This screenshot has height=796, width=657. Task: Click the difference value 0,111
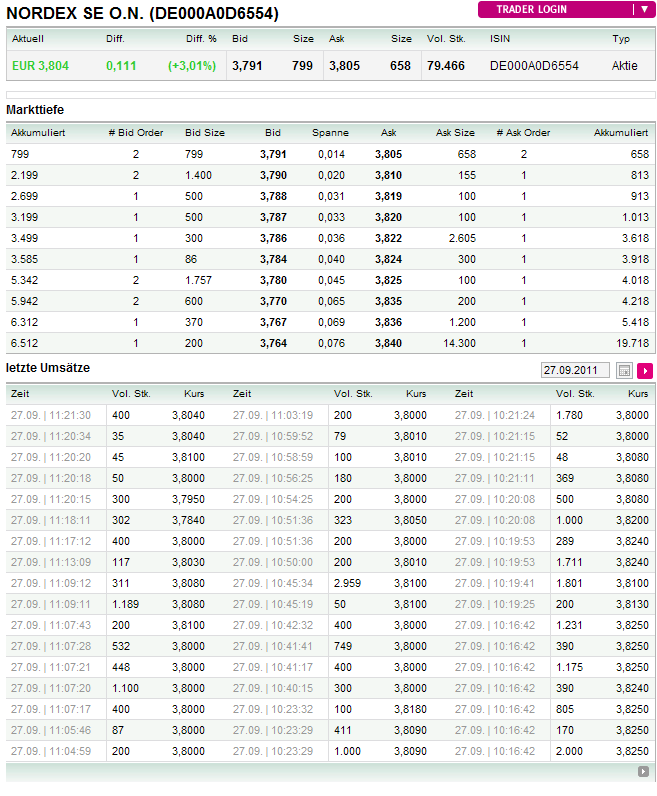pos(121,65)
